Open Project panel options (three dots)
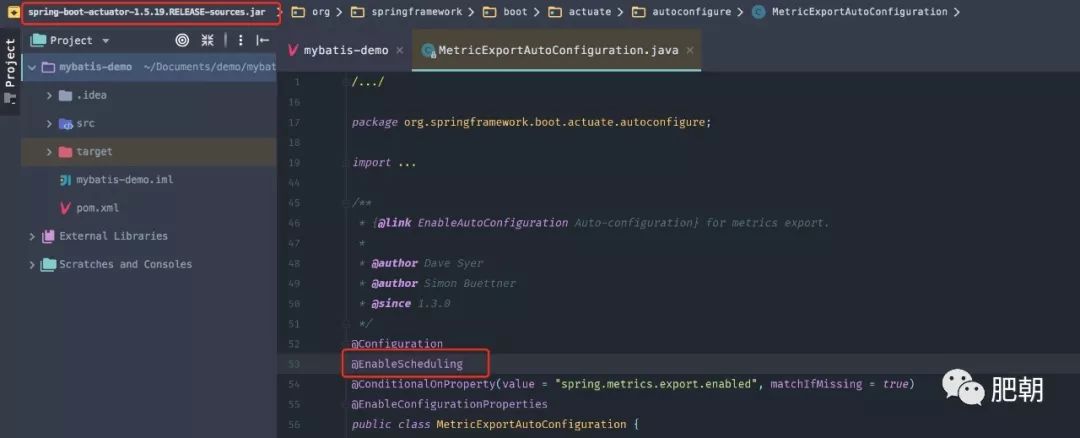 240,41
